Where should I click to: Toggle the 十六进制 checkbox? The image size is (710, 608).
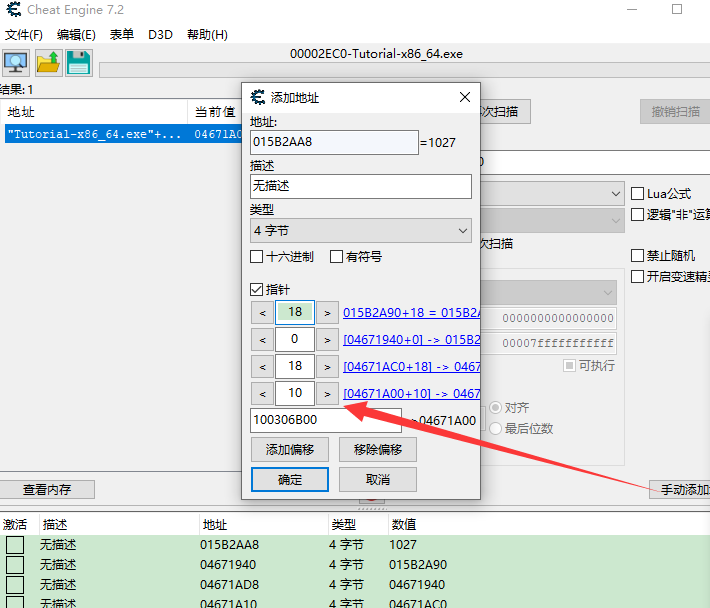click(257, 257)
